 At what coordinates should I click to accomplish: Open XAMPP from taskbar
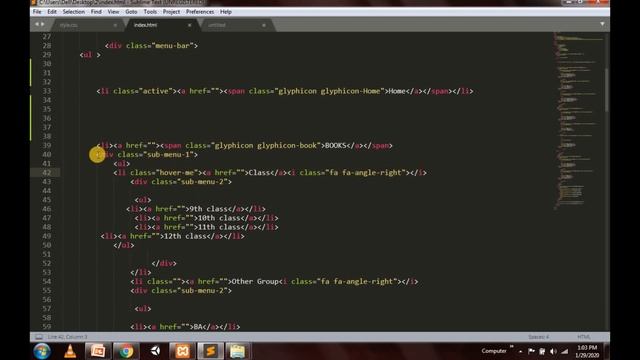(182, 351)
